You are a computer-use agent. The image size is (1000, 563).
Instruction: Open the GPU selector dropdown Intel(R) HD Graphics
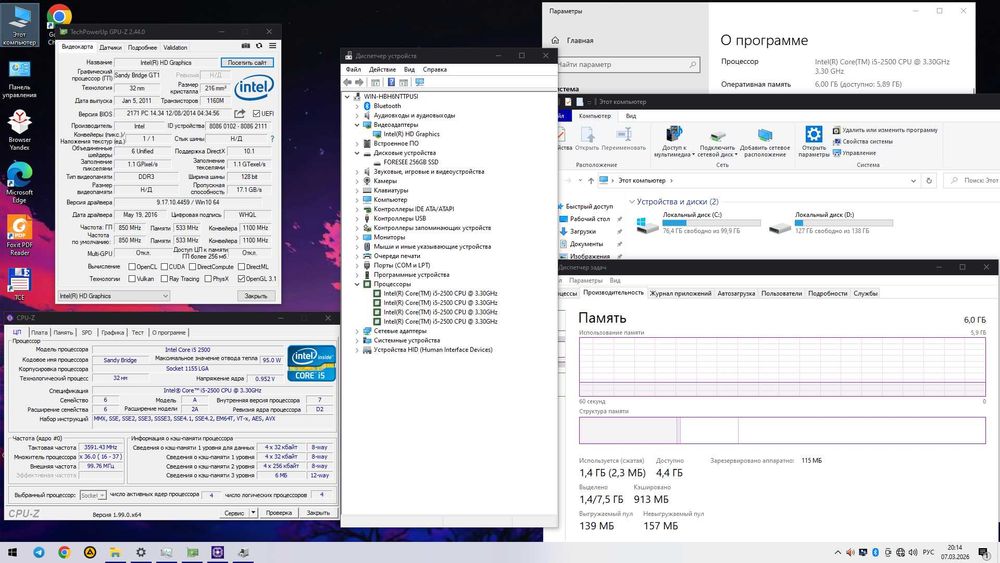click(x=114, y=296)
